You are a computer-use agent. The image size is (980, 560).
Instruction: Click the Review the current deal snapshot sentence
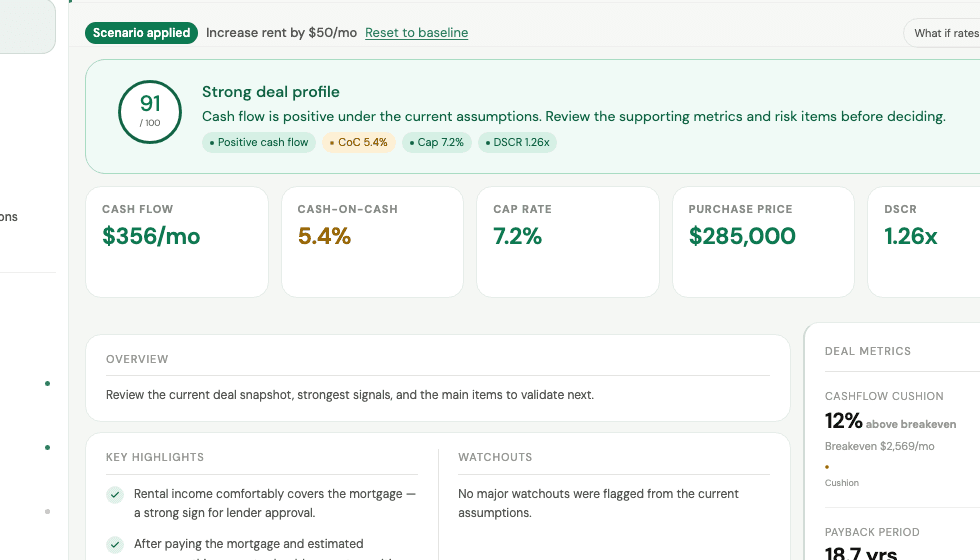pos(350,395)
